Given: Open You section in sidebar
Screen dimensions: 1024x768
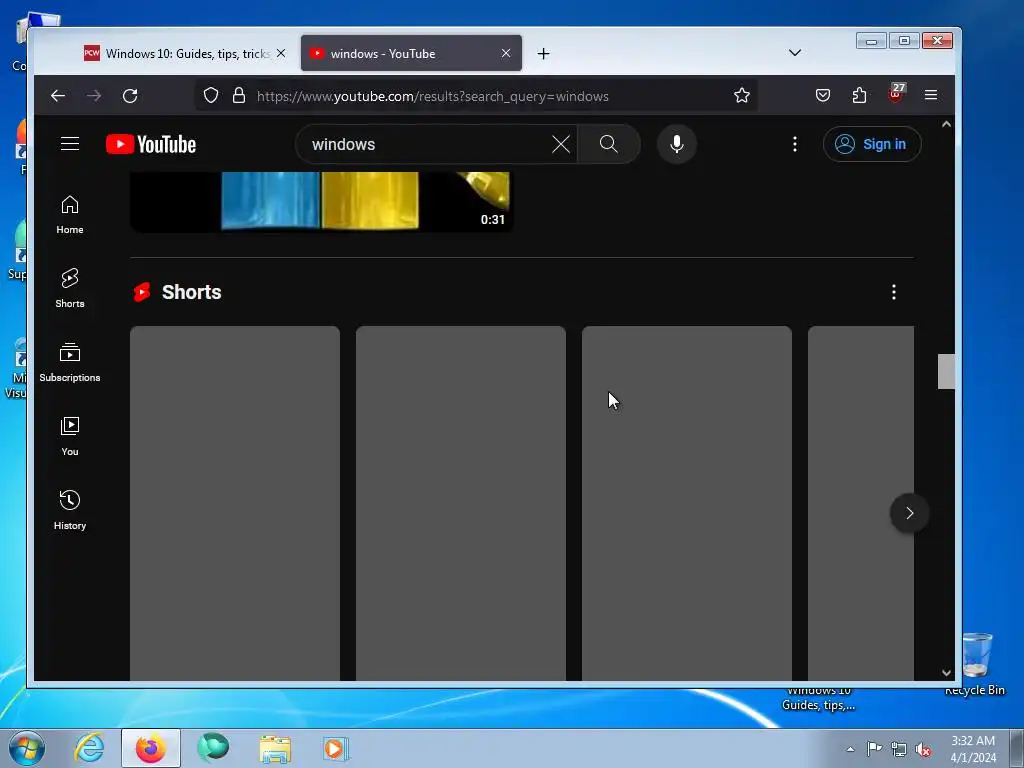Looking at the screenshot, I should 70,436.
